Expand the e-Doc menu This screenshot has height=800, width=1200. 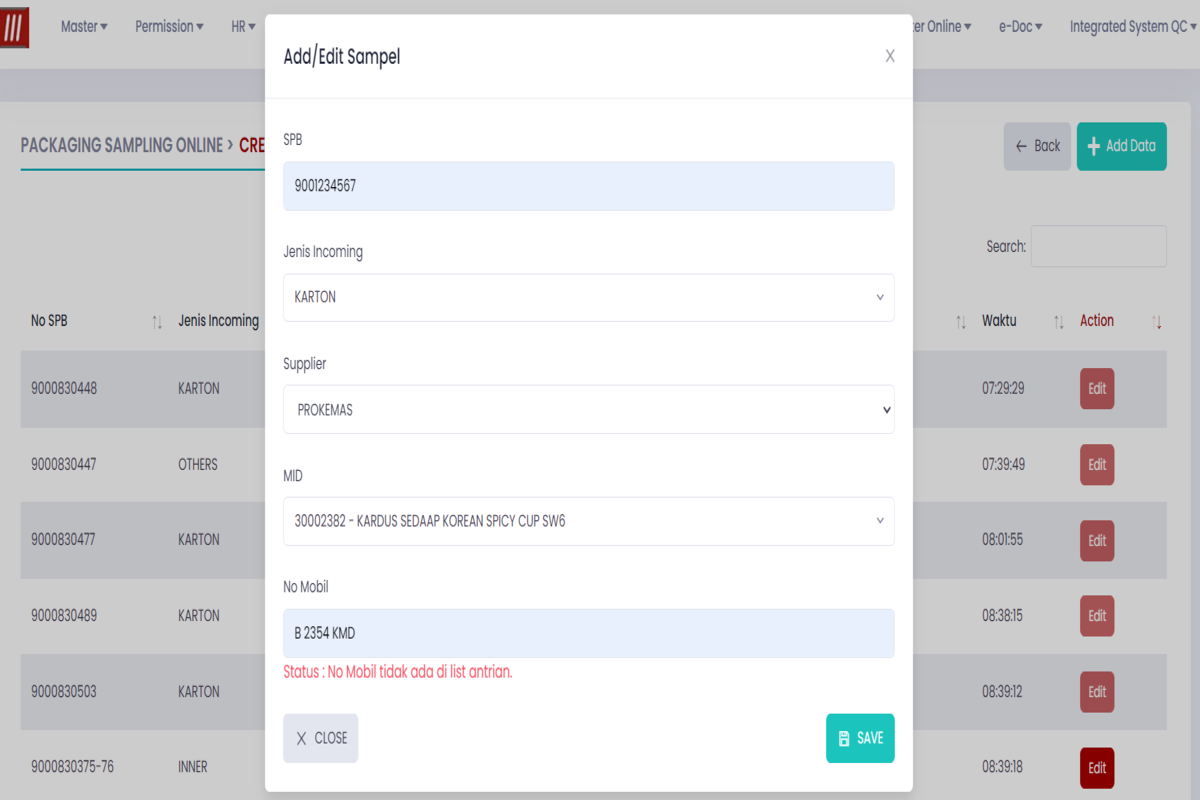[1020, 27]
